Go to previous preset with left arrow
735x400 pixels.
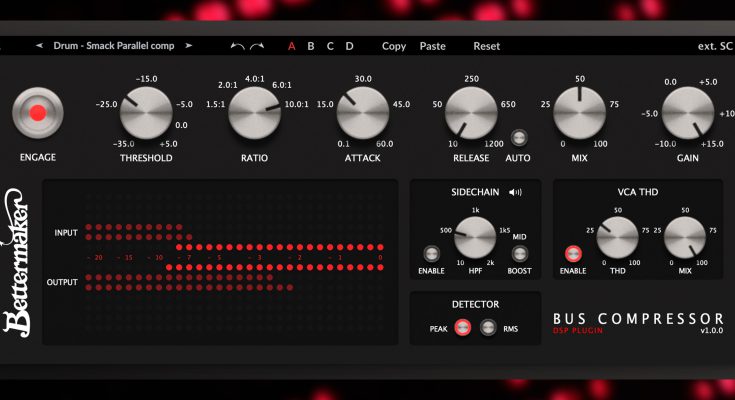pos(40,46)
